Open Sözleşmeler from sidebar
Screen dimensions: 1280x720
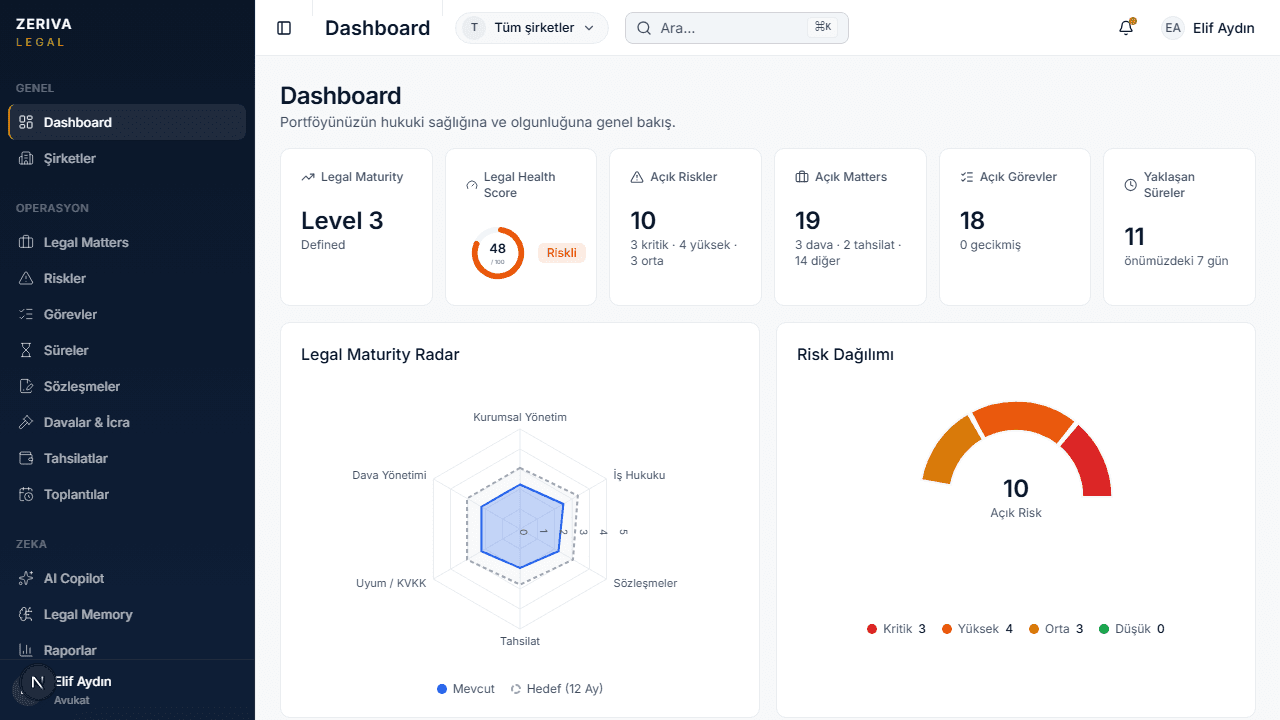[x=127, y=386]
